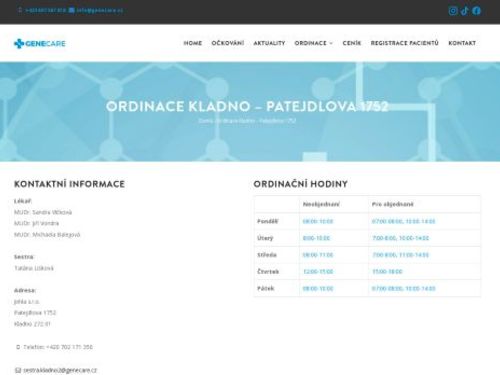Open the Facebook icon in top bar
500x375 pixels.
tap(476, 11)
